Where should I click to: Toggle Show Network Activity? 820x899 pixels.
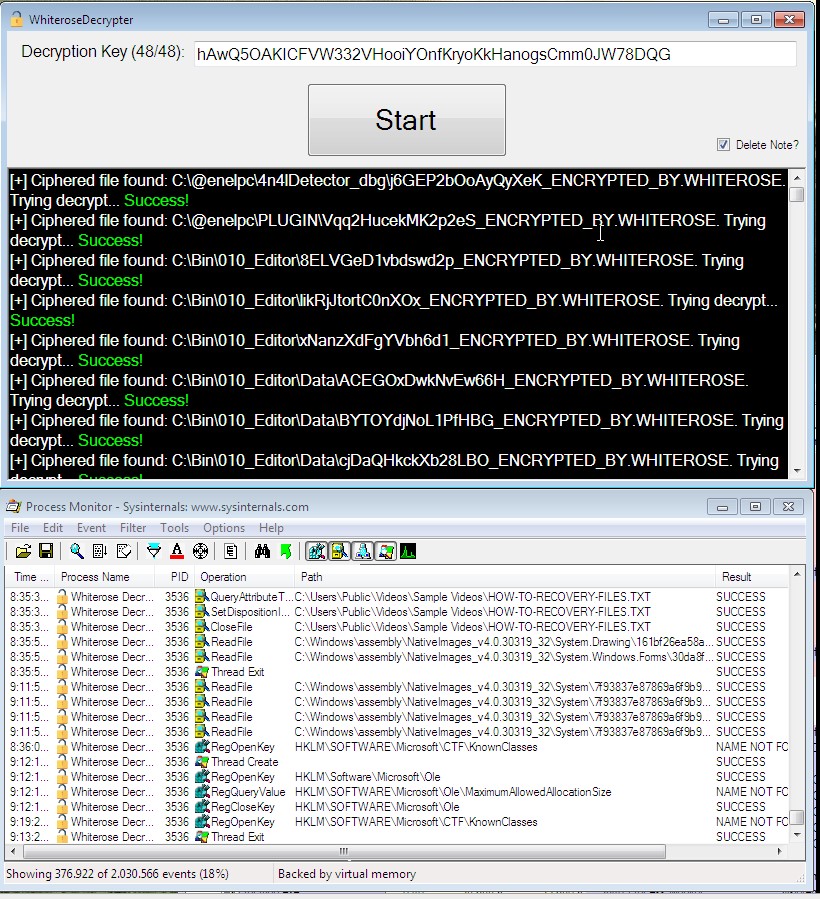tap(362, 552)
